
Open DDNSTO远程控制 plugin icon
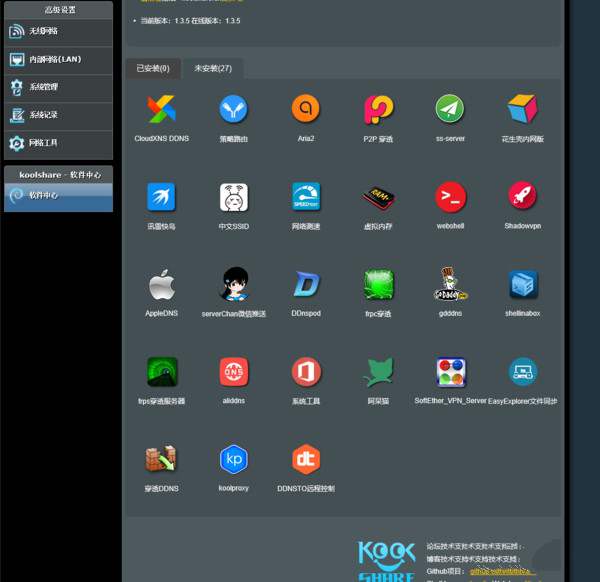click(306, 459)
